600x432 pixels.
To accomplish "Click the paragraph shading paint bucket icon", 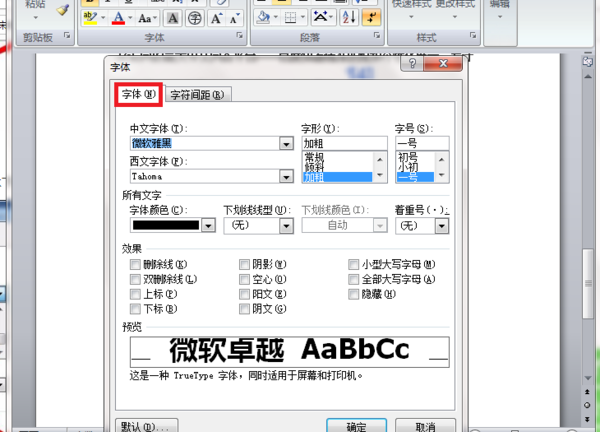I will pos(263,17).
